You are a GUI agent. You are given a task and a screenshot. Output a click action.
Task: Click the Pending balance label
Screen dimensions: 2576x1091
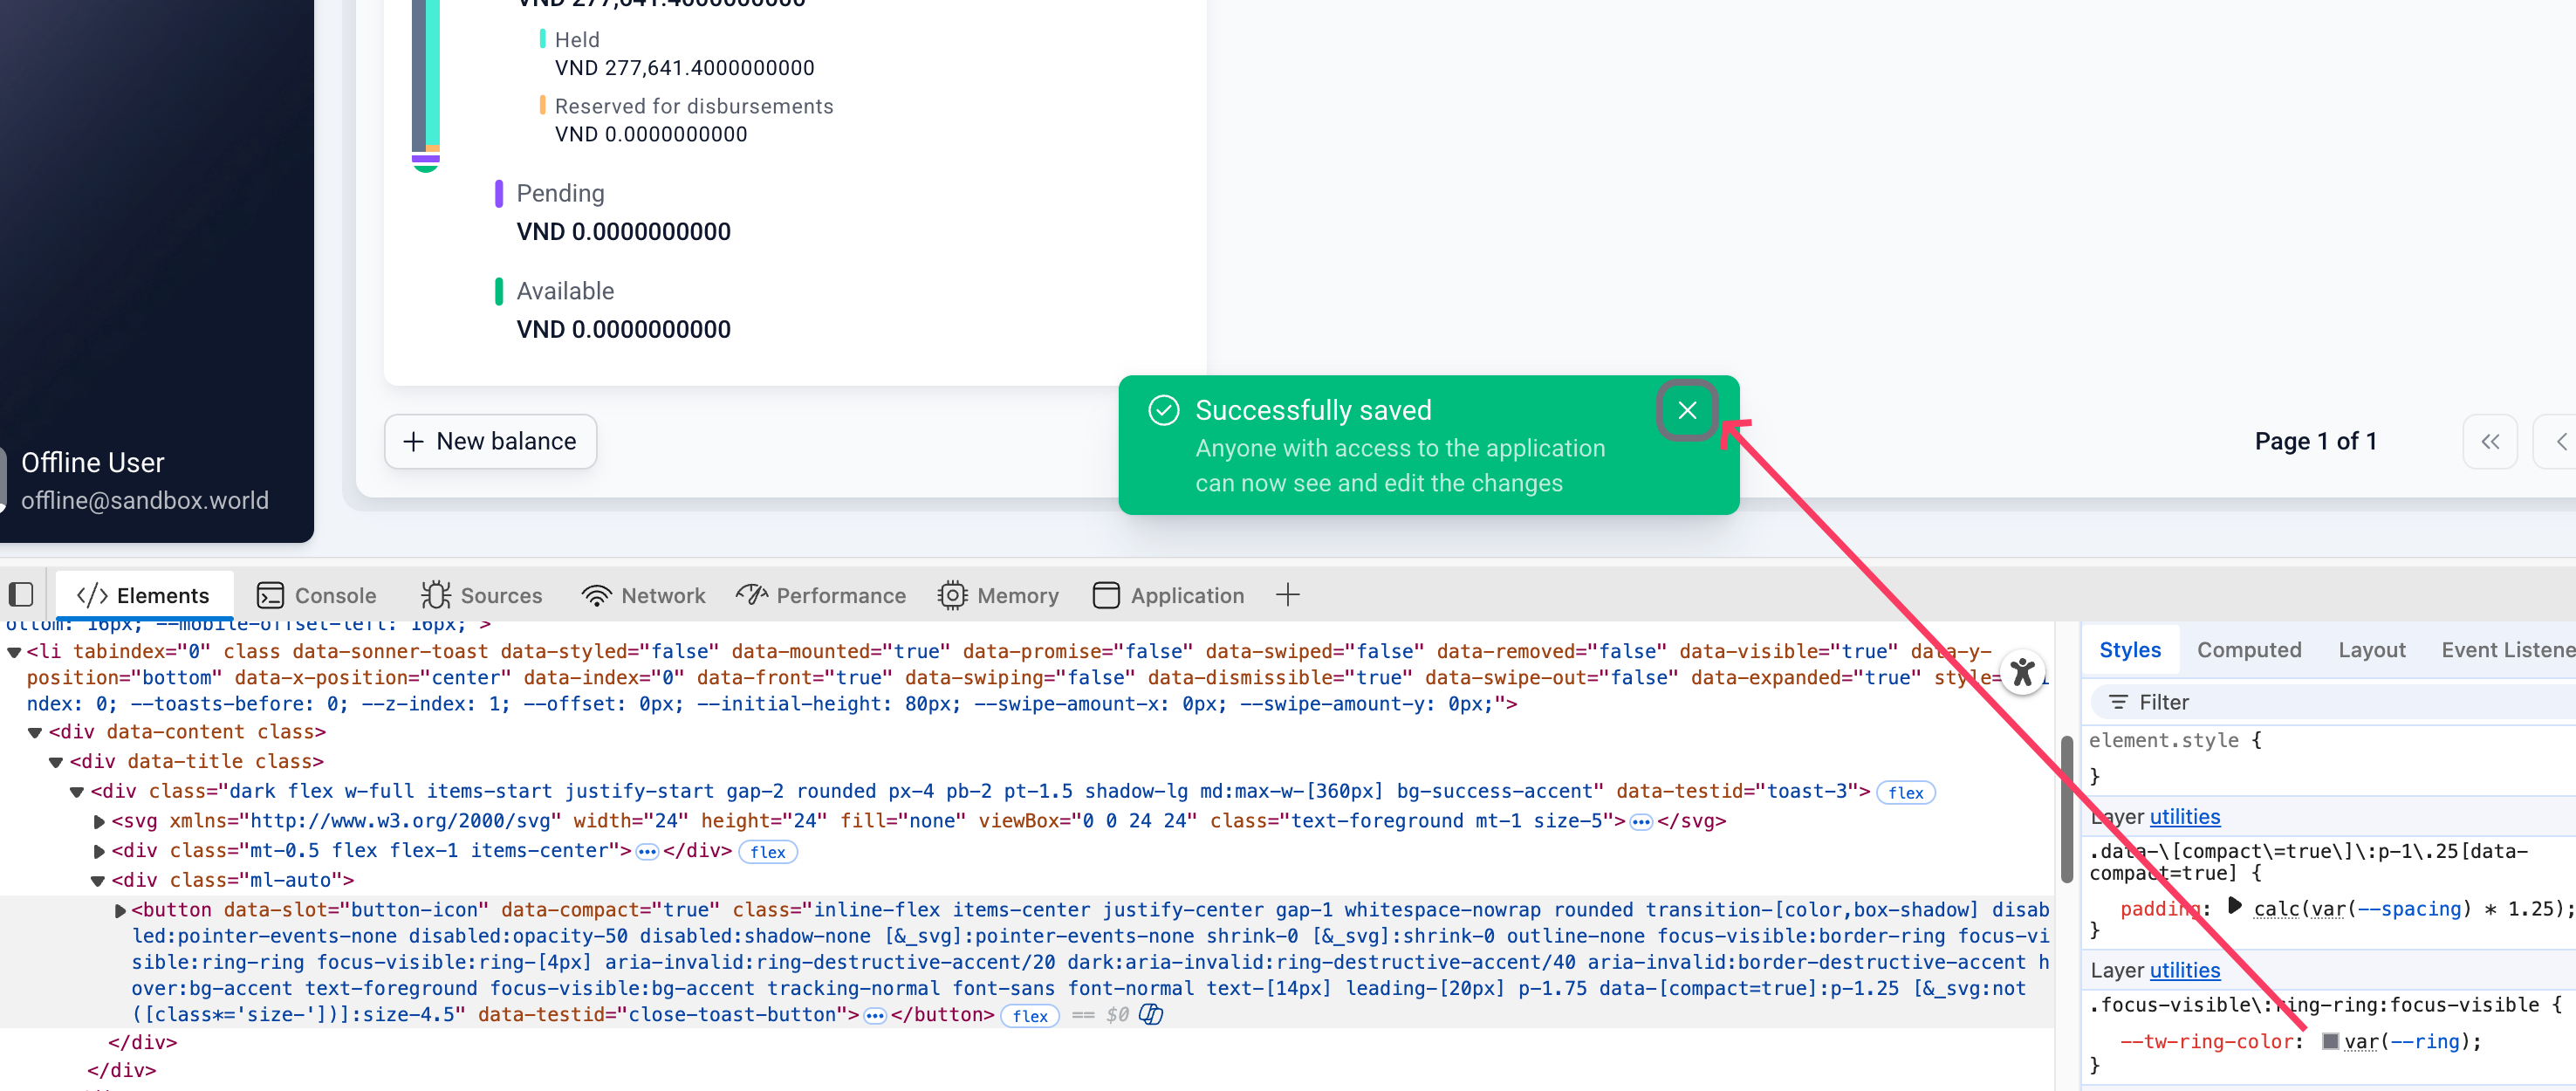pos(560,193)
